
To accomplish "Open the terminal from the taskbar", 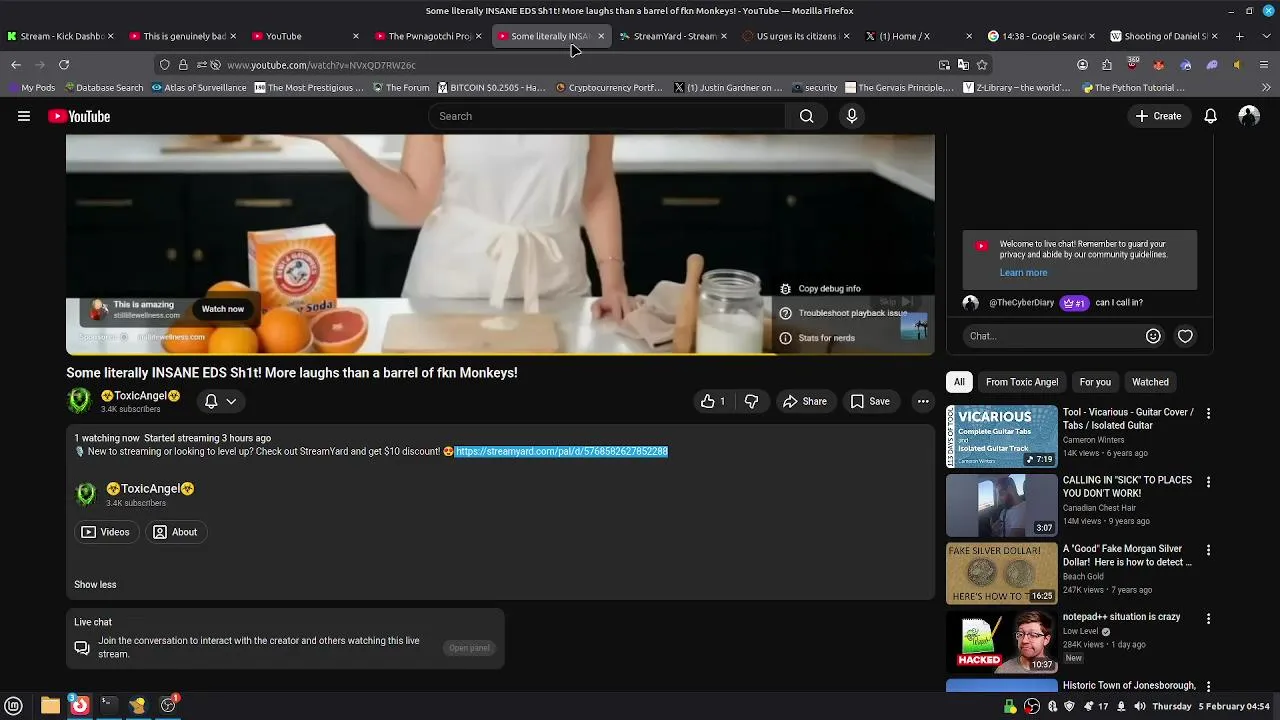I will pos(108,705).
